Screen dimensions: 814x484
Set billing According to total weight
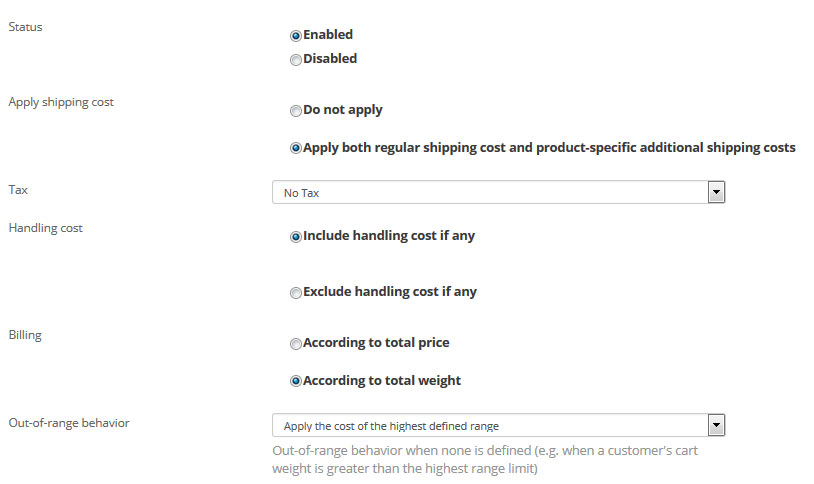click(x=296, y=381)
